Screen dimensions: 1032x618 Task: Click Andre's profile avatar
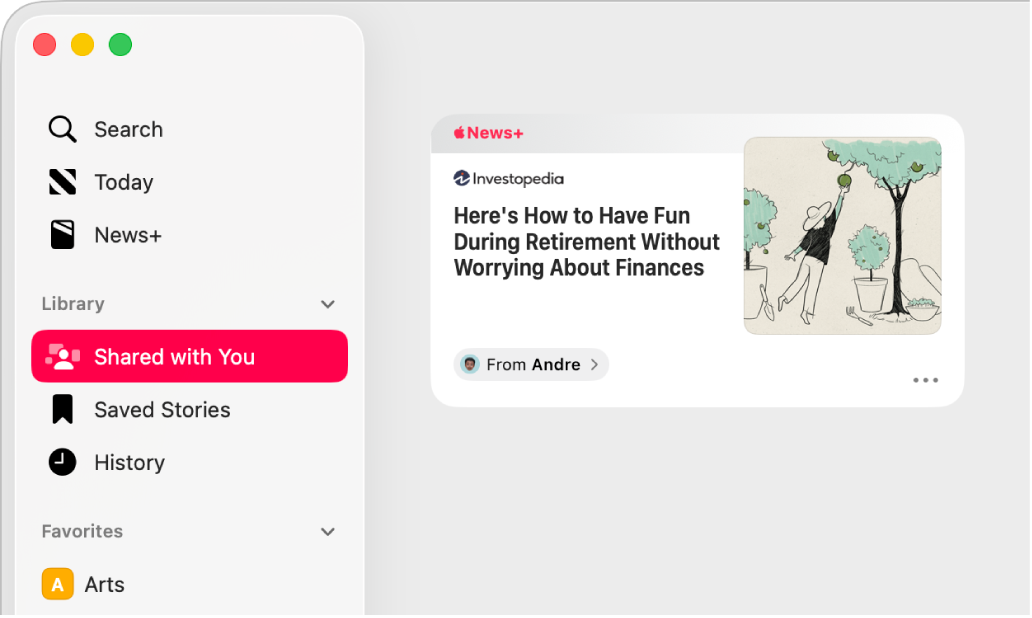[470, 364]
